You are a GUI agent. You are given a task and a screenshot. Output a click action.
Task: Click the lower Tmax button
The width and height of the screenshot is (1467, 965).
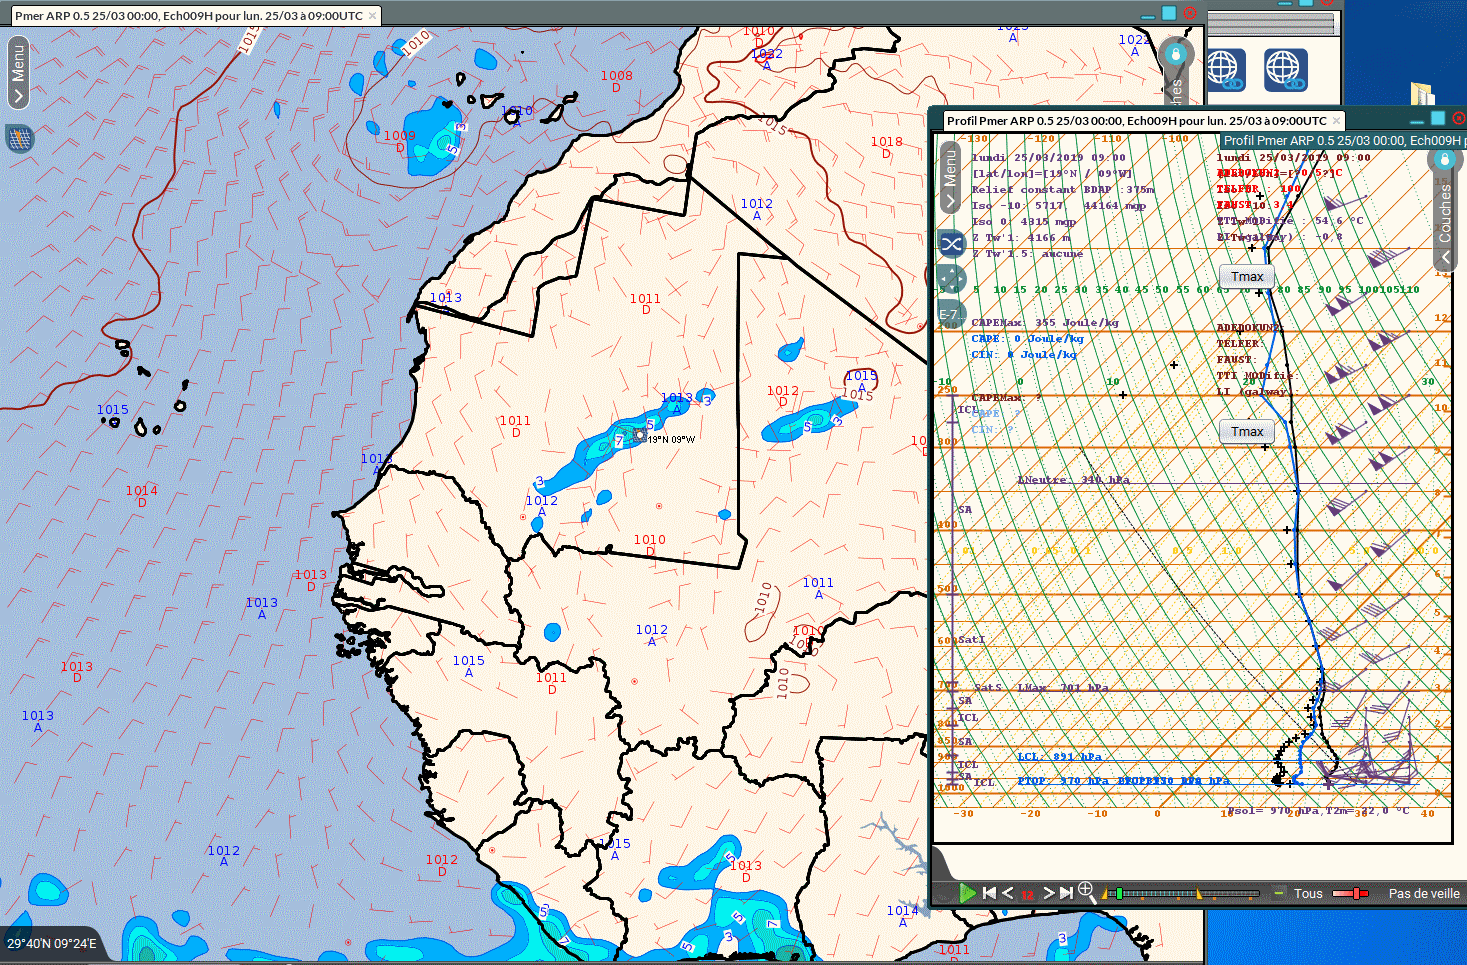(1247, 431)
